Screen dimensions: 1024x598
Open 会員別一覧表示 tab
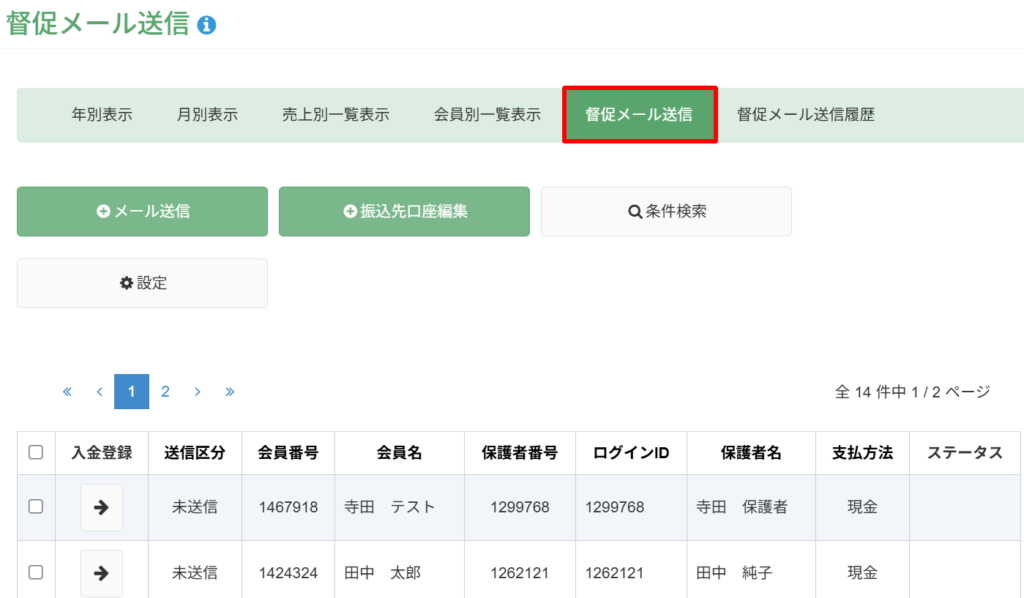(x=487, y=115)
